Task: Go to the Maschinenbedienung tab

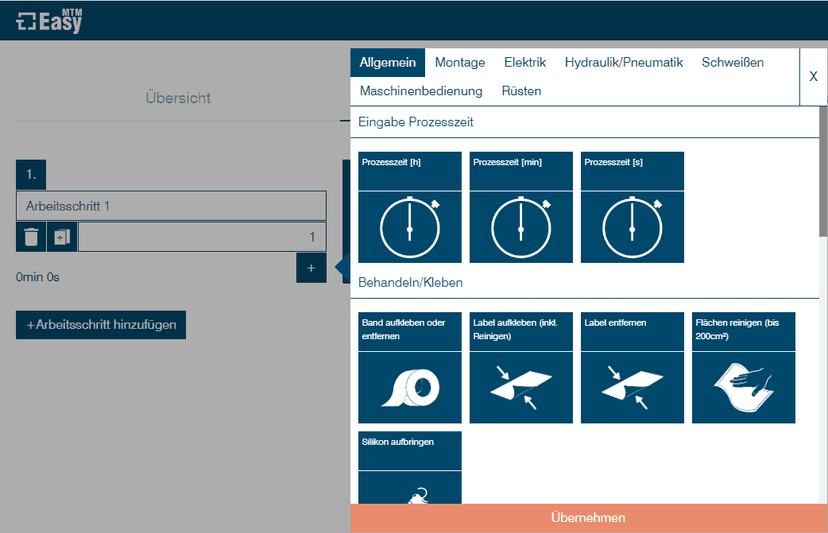Action: click(421, 91)
